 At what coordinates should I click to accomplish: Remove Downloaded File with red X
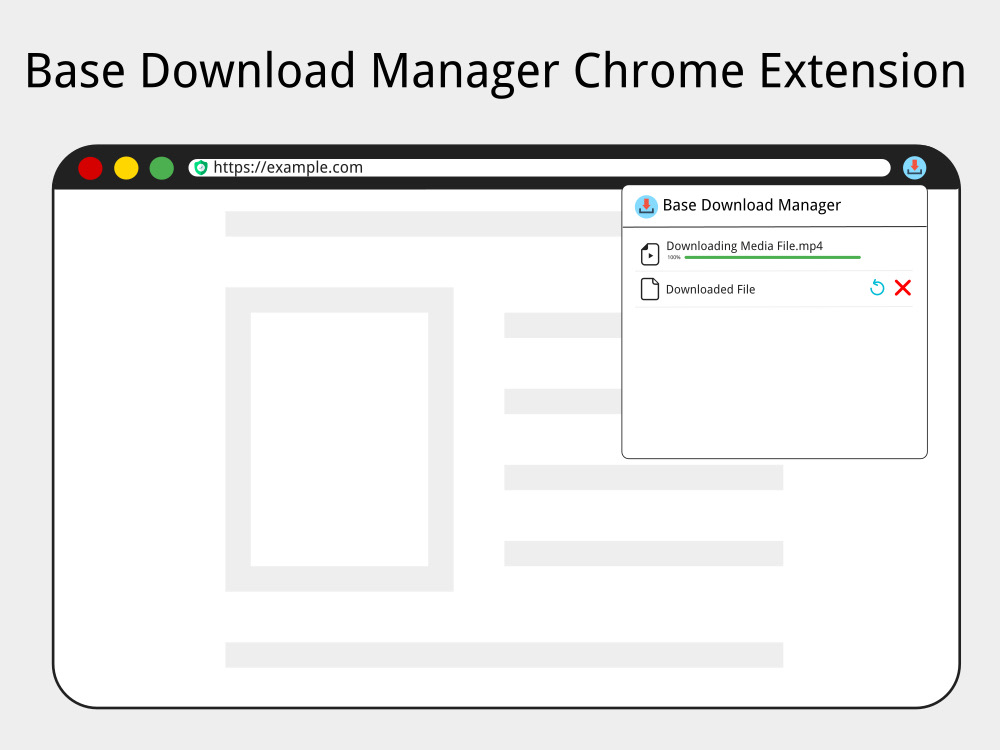pos(902,288)
